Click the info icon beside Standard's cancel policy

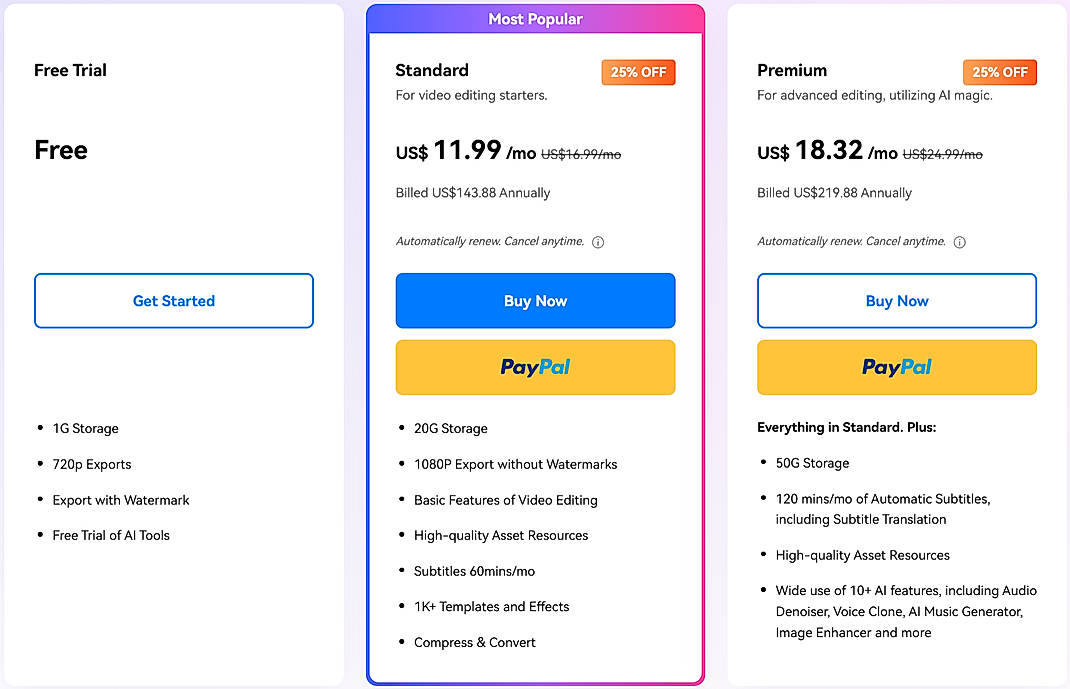(597, 241)
